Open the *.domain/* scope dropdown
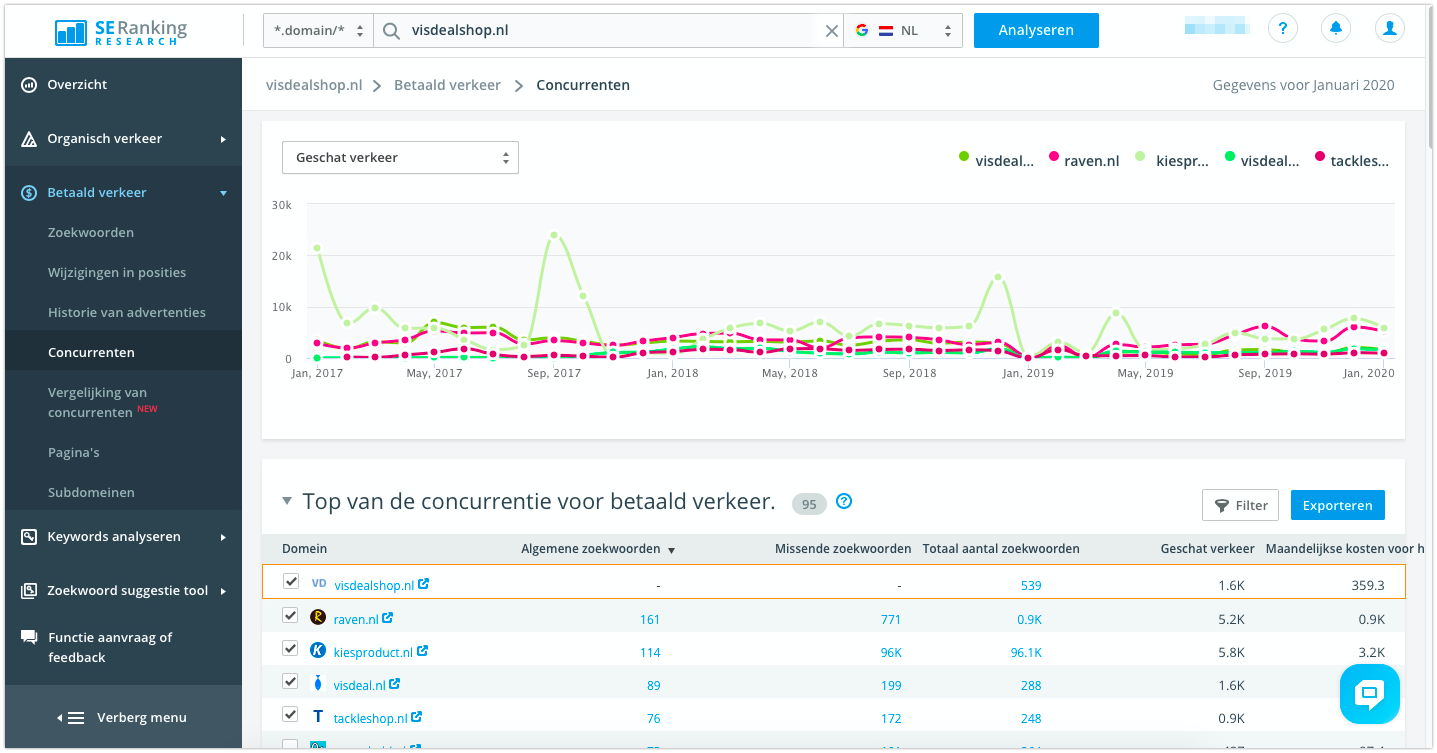Screen dimensions: 1437x753 318,31
